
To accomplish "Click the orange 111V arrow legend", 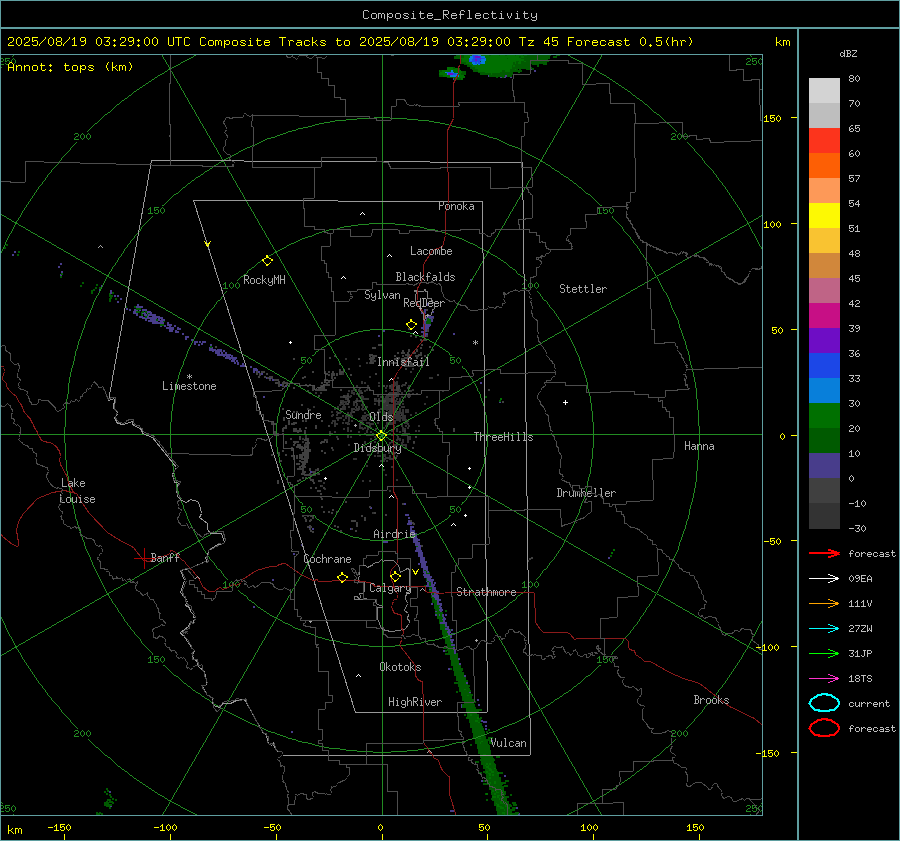I will [824, 604].
